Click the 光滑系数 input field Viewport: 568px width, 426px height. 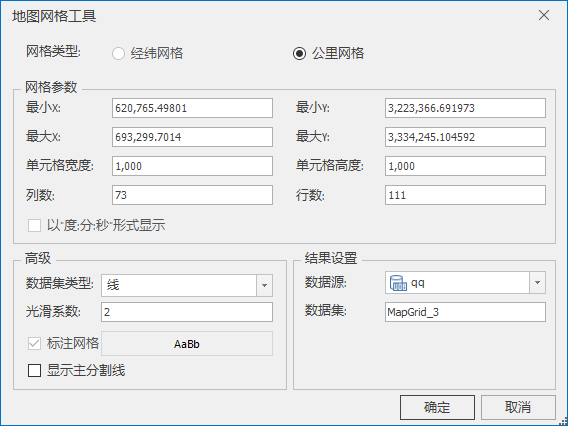(187, 312)
